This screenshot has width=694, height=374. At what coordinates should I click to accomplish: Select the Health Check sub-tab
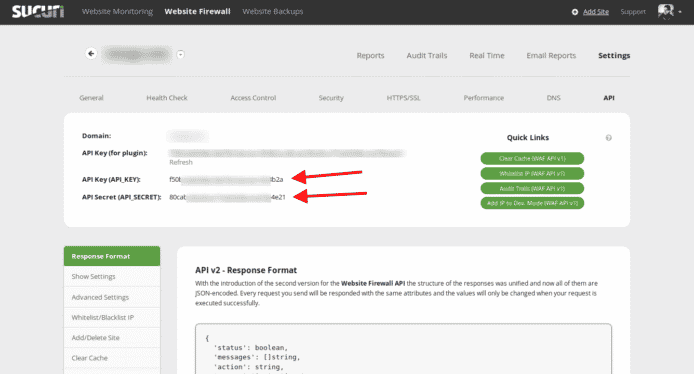click(x=167, y=98)
